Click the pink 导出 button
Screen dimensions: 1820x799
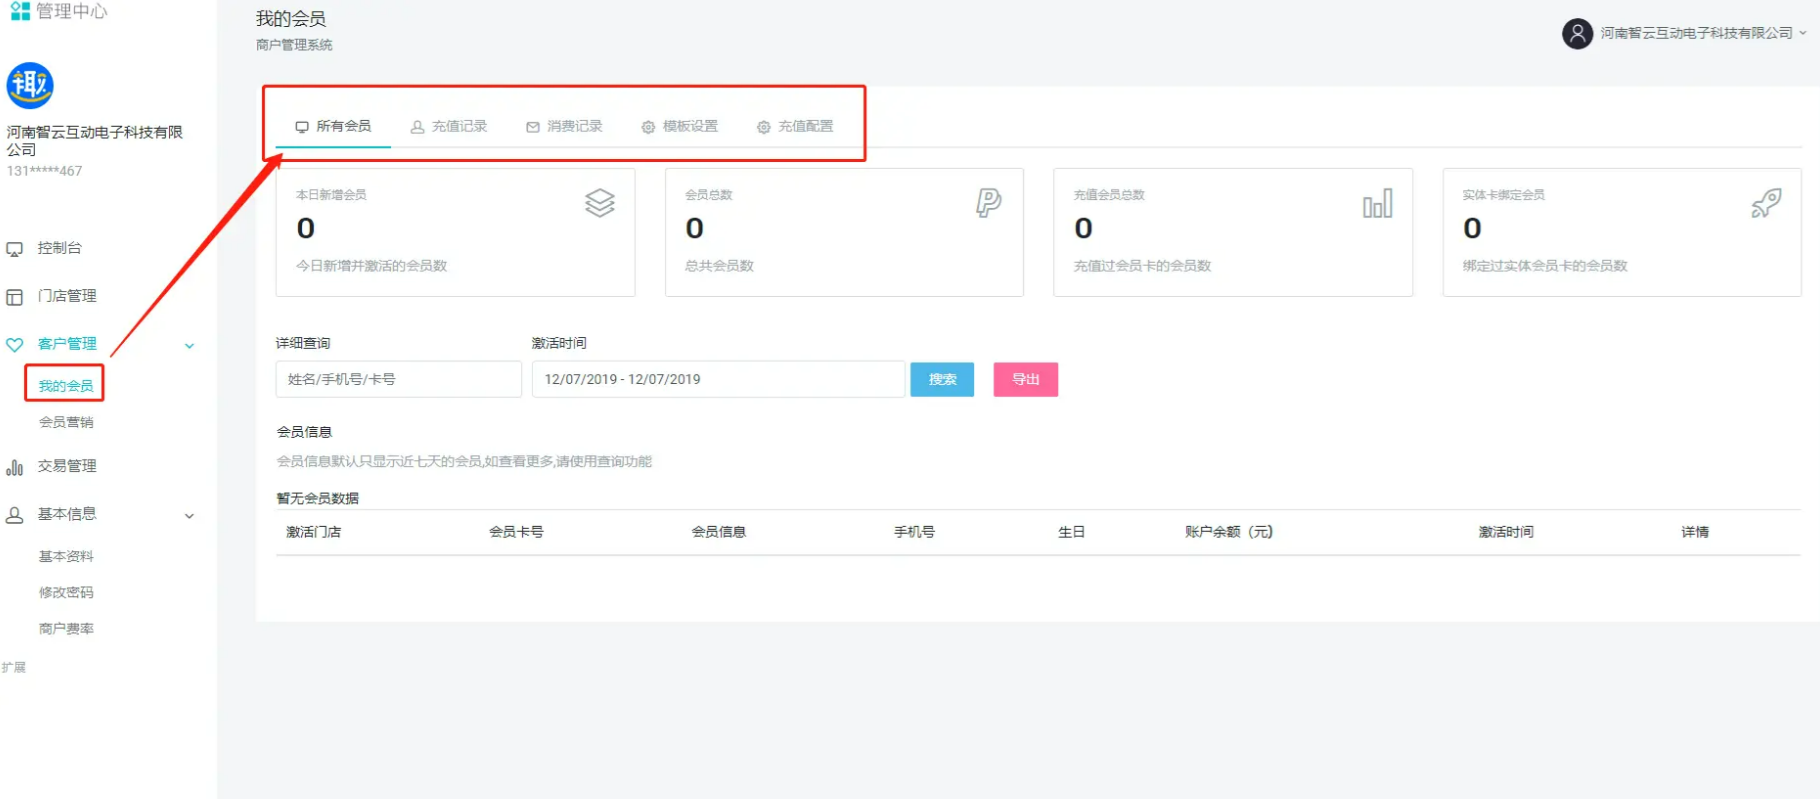tap(1026, 380)
